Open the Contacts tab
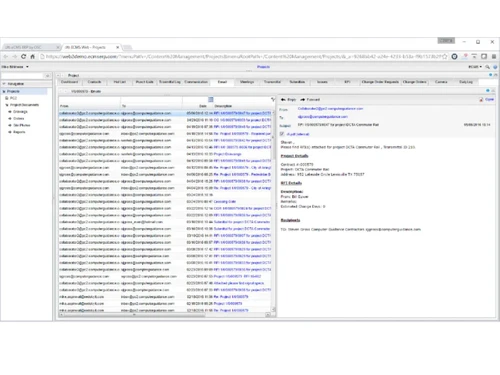500x375 pixels. pyautogui.click(x=94, y=82)
